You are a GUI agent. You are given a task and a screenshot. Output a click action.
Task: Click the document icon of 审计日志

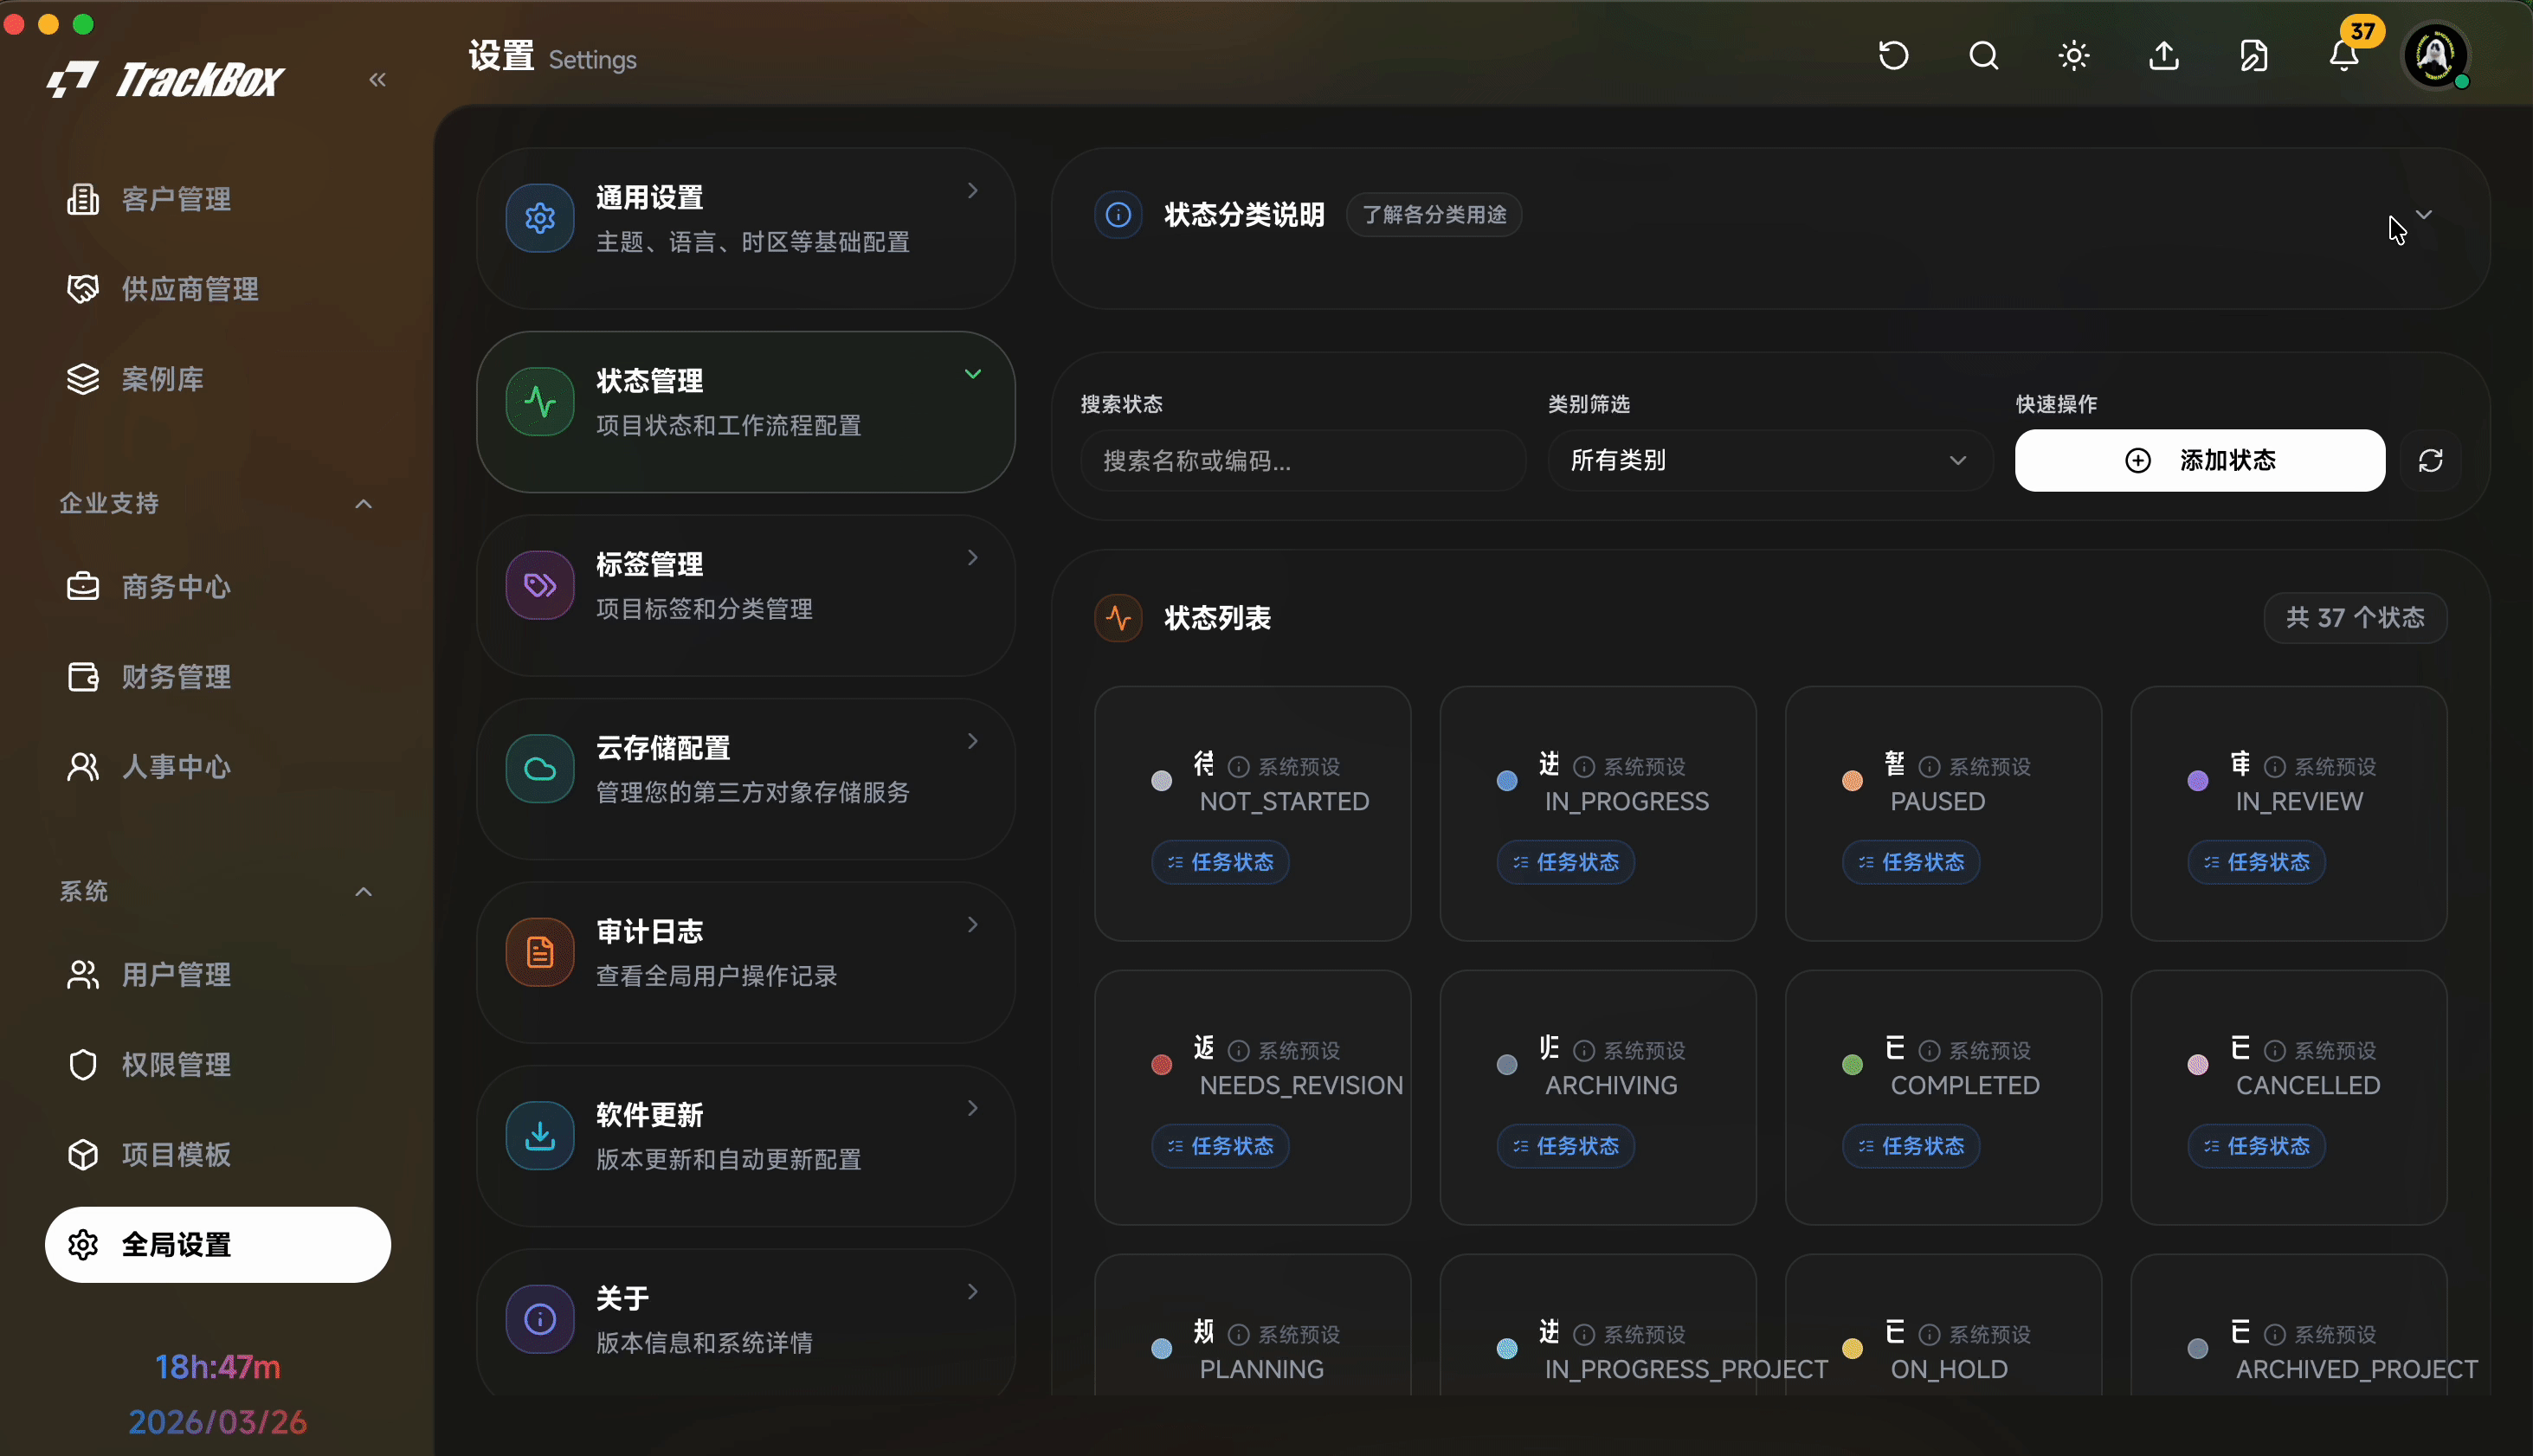pyautogui.click(x=540, y=952)
